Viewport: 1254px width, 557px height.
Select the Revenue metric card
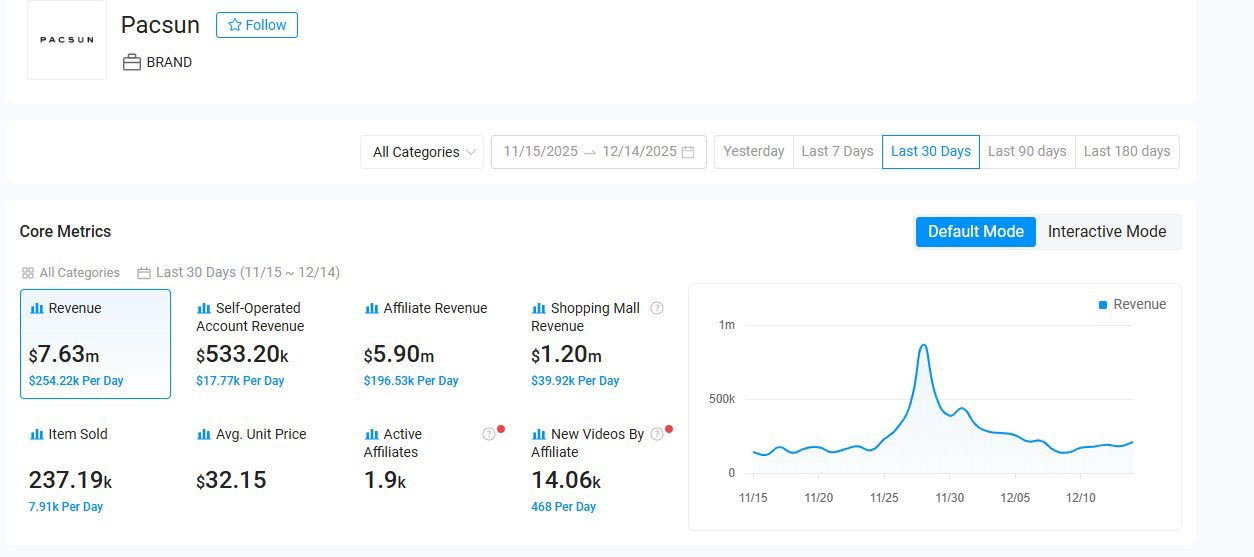pyautogui.click(x=95, y=344)
